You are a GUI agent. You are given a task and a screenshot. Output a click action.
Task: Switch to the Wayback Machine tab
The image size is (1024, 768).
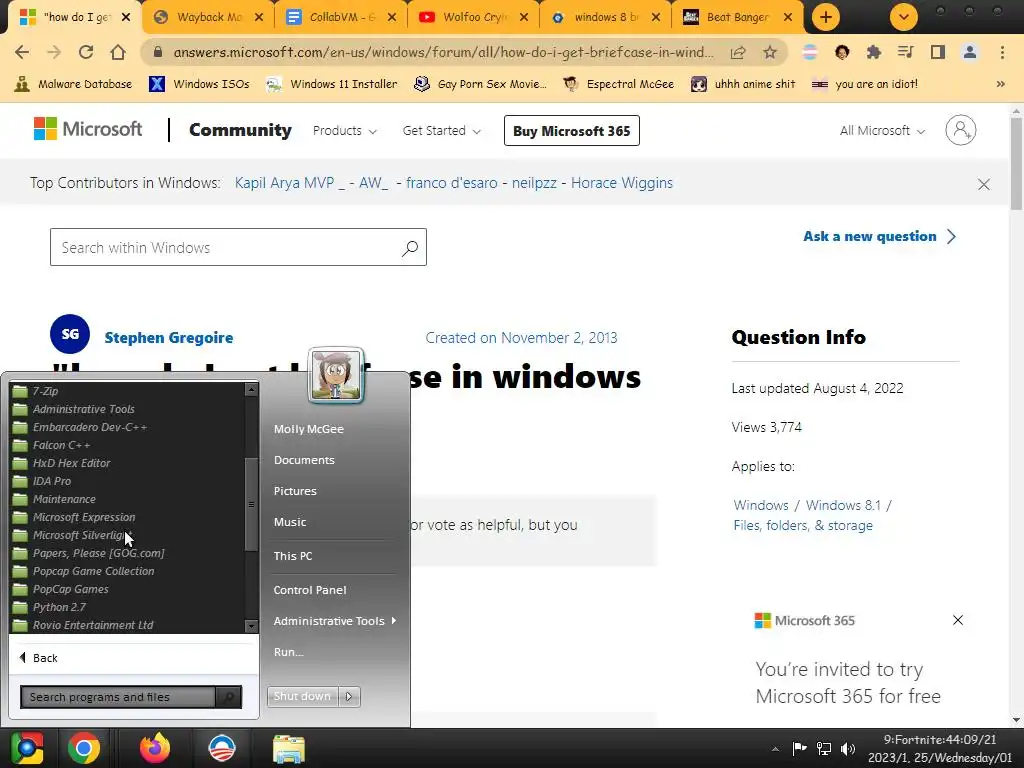[208, 17]
